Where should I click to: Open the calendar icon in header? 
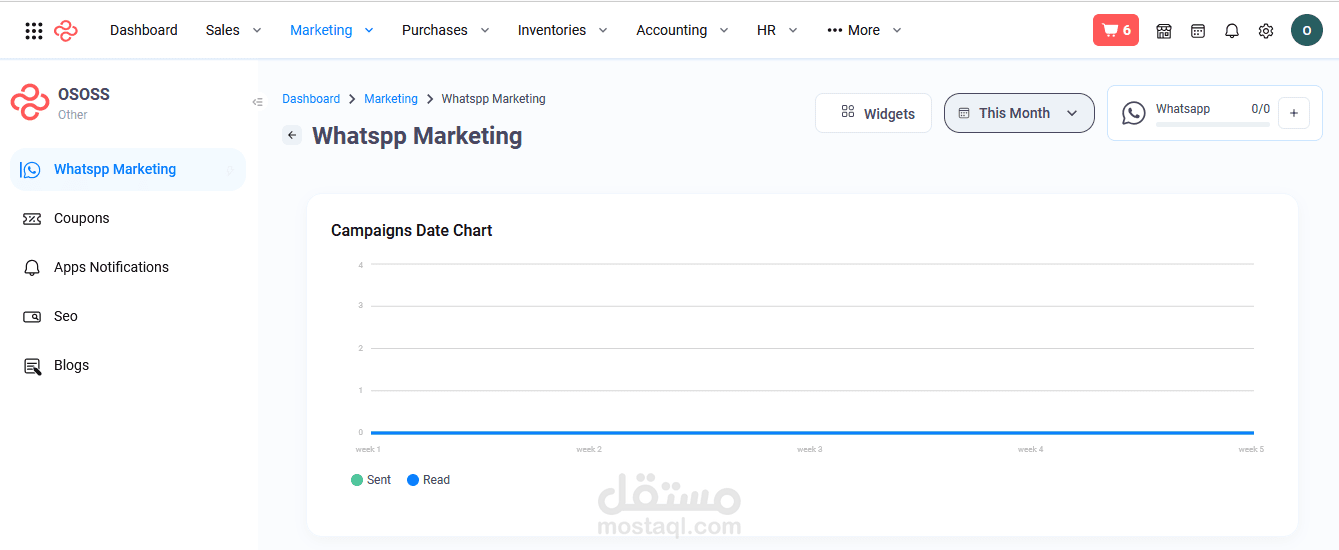(x=1198, y=31)
